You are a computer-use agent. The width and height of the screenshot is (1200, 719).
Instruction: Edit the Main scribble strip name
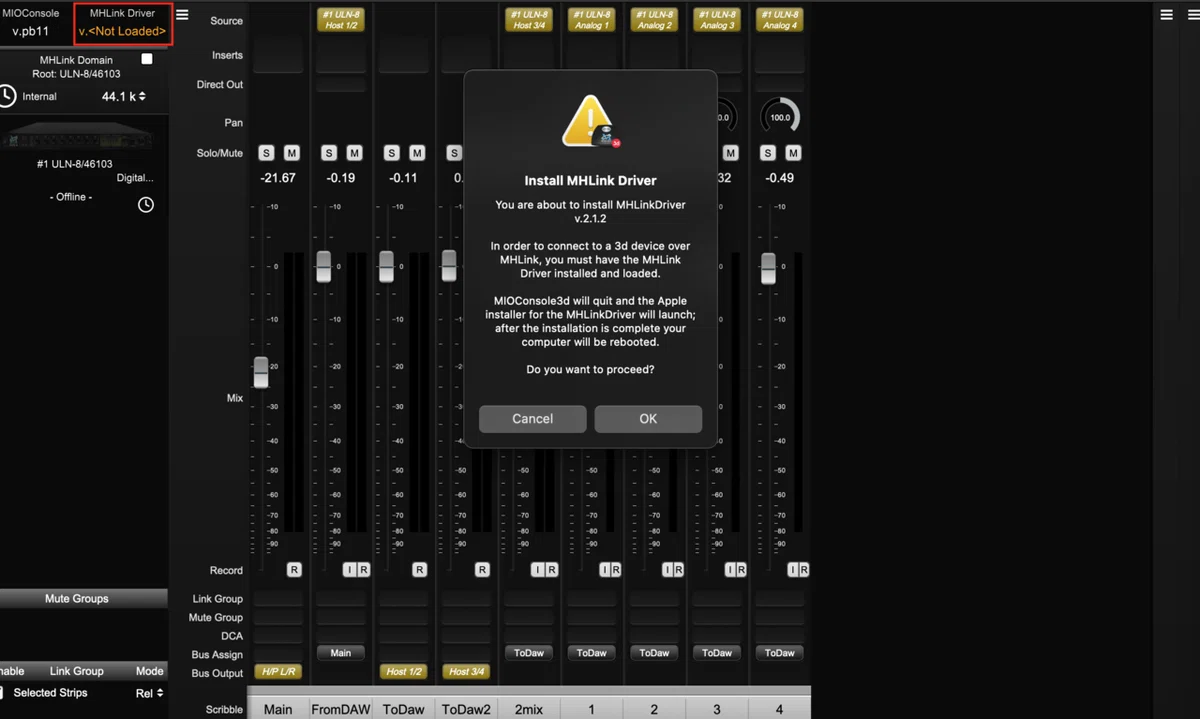(x=278, y=709)
